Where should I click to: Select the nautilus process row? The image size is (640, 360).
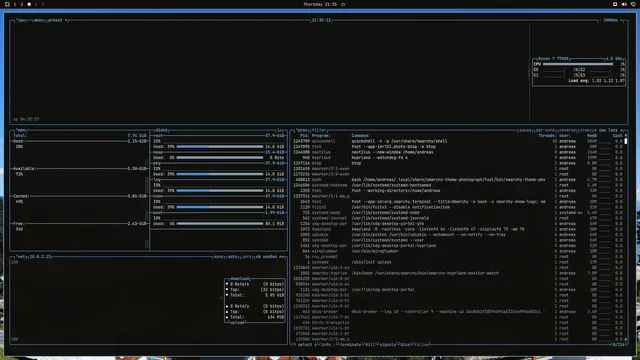click(458, 152)
